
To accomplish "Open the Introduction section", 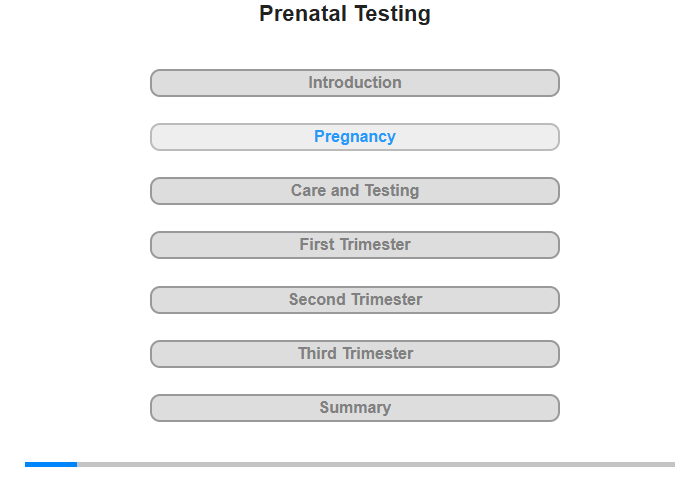I will [x=355, y=83].
